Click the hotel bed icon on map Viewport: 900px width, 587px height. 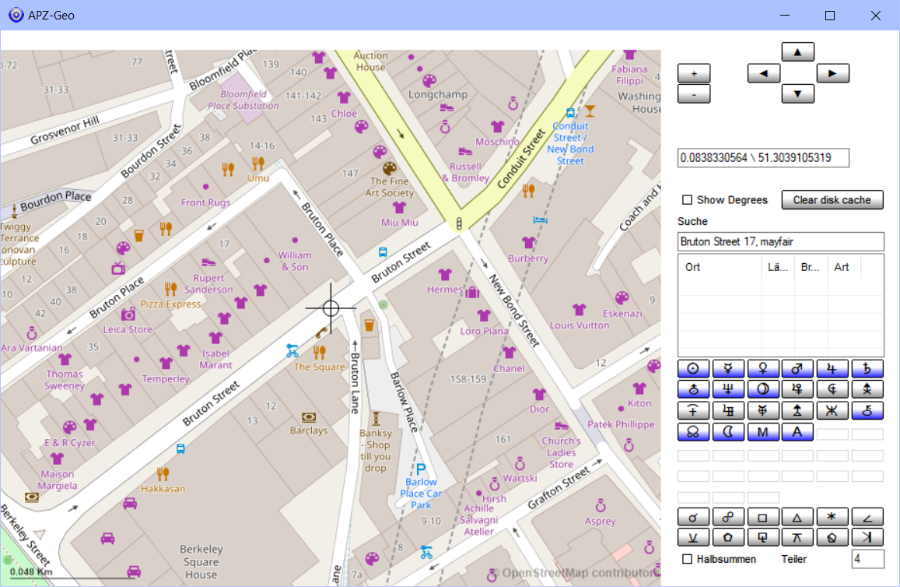pyautogui.click(x=540, y=220)
